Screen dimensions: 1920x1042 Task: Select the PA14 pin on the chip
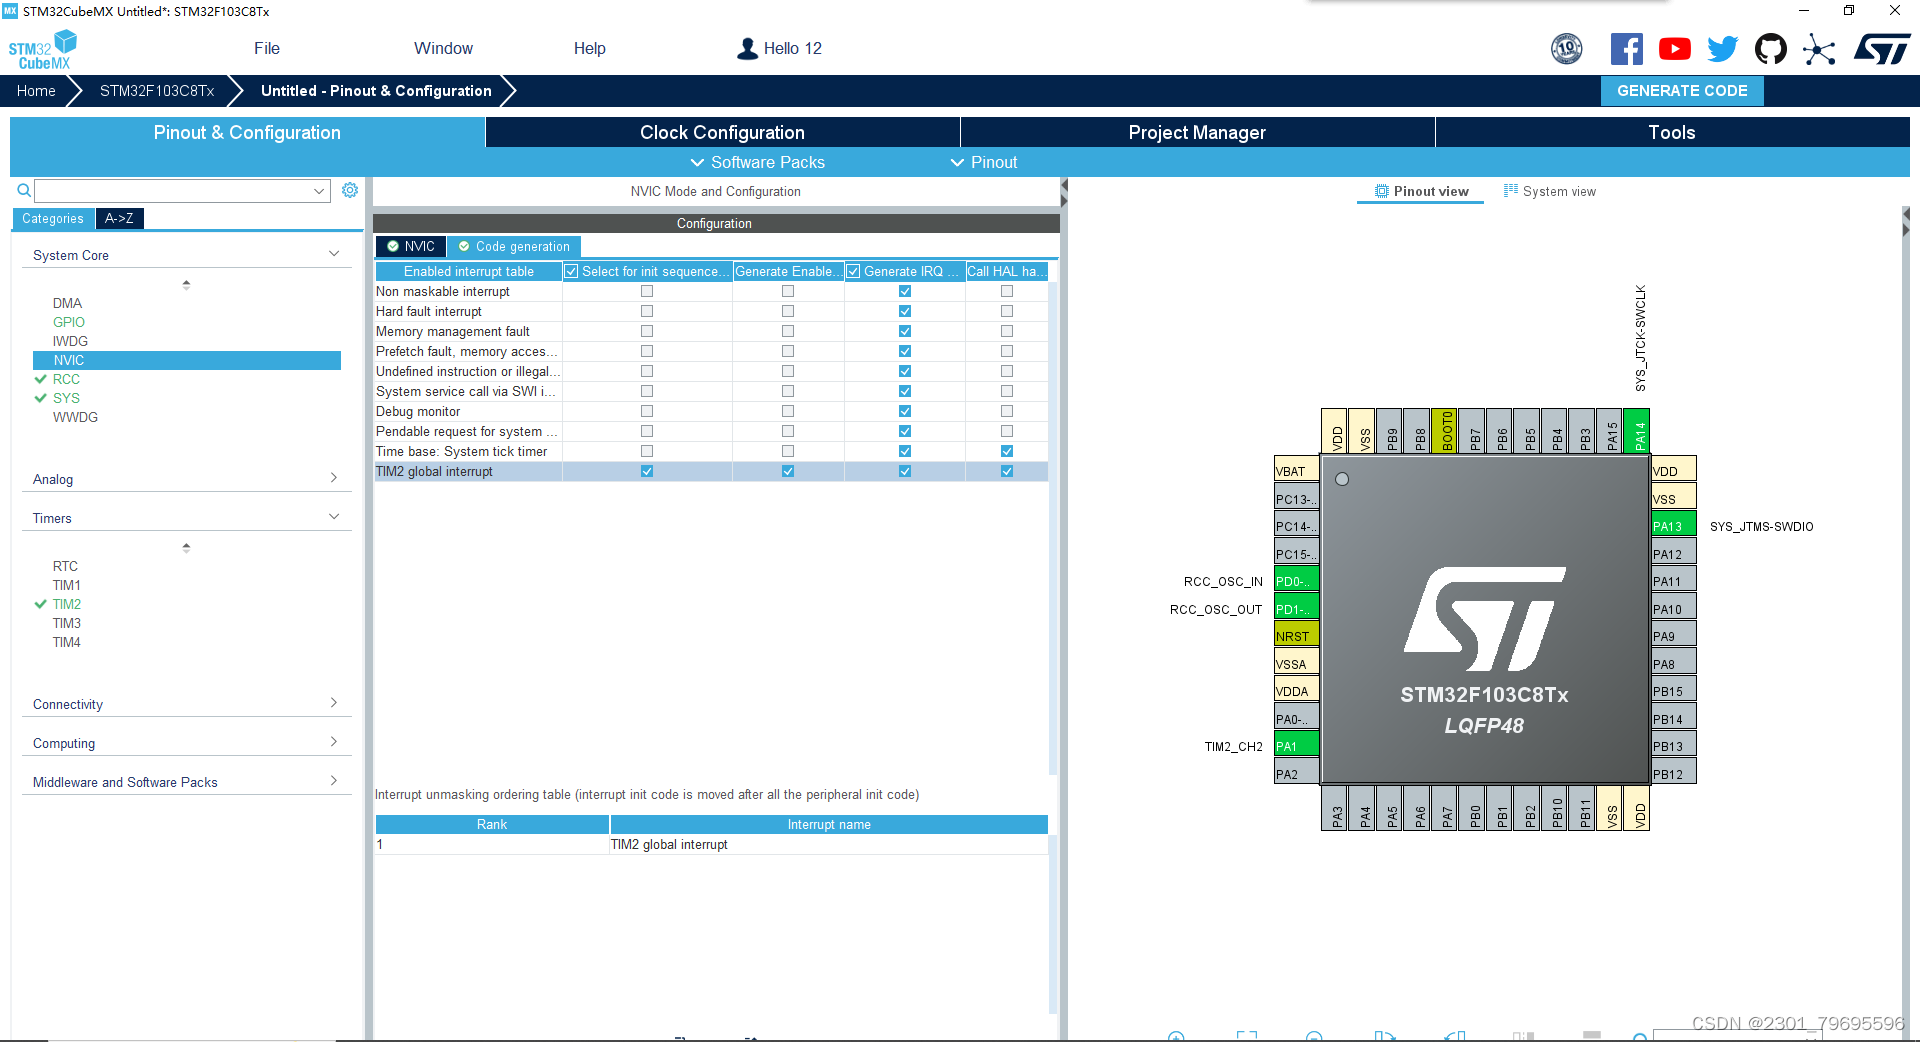point(1637,430)
